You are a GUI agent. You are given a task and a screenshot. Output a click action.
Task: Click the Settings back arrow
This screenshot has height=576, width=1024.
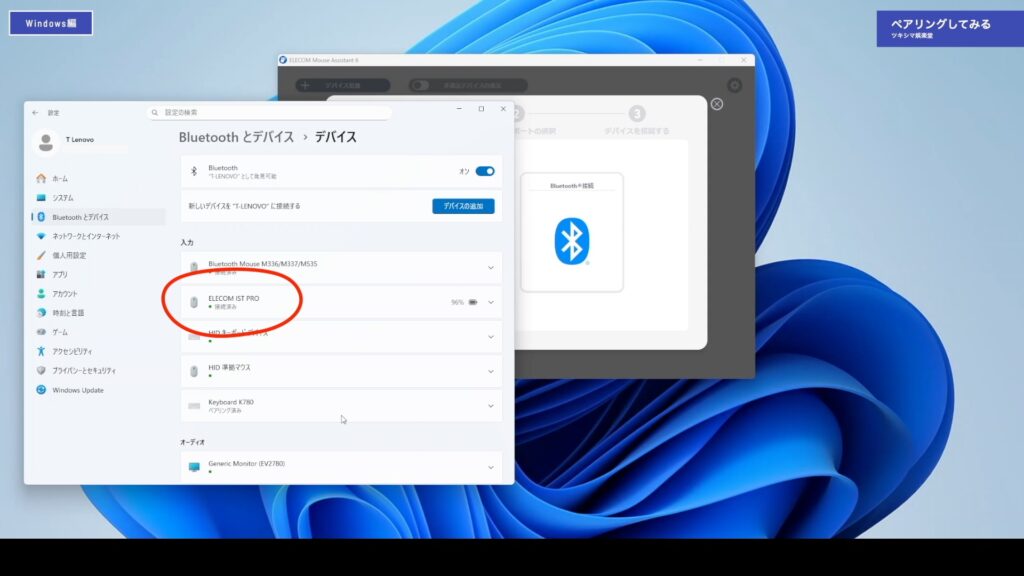[36, 113]
